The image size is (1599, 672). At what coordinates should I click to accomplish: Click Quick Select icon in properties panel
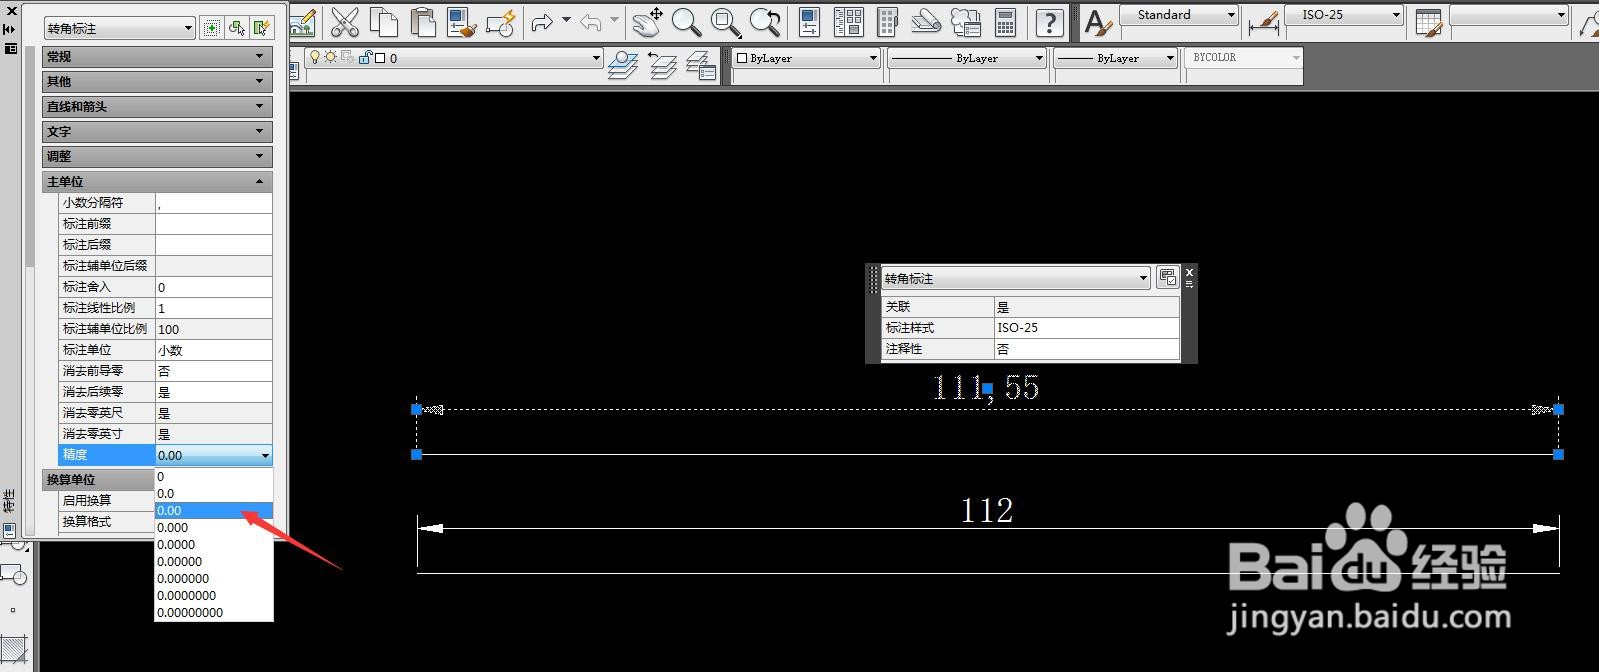click(261, 28)
